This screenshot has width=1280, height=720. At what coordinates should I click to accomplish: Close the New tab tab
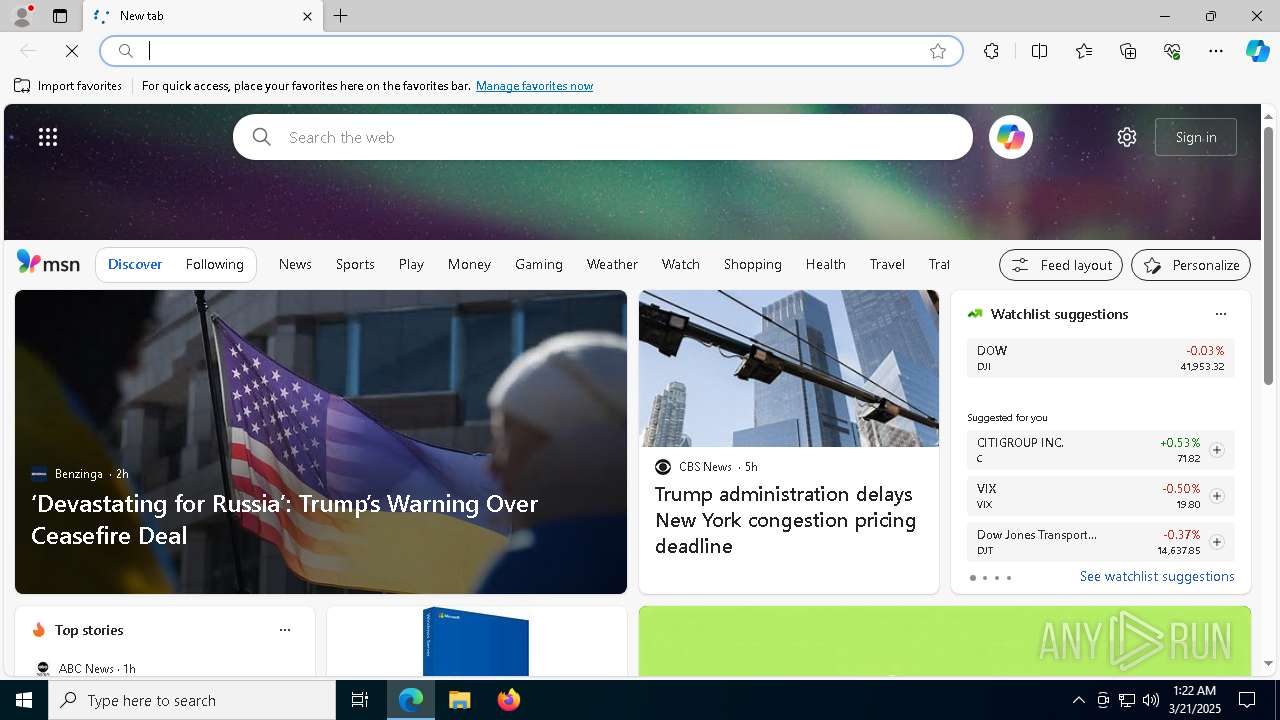307,16
